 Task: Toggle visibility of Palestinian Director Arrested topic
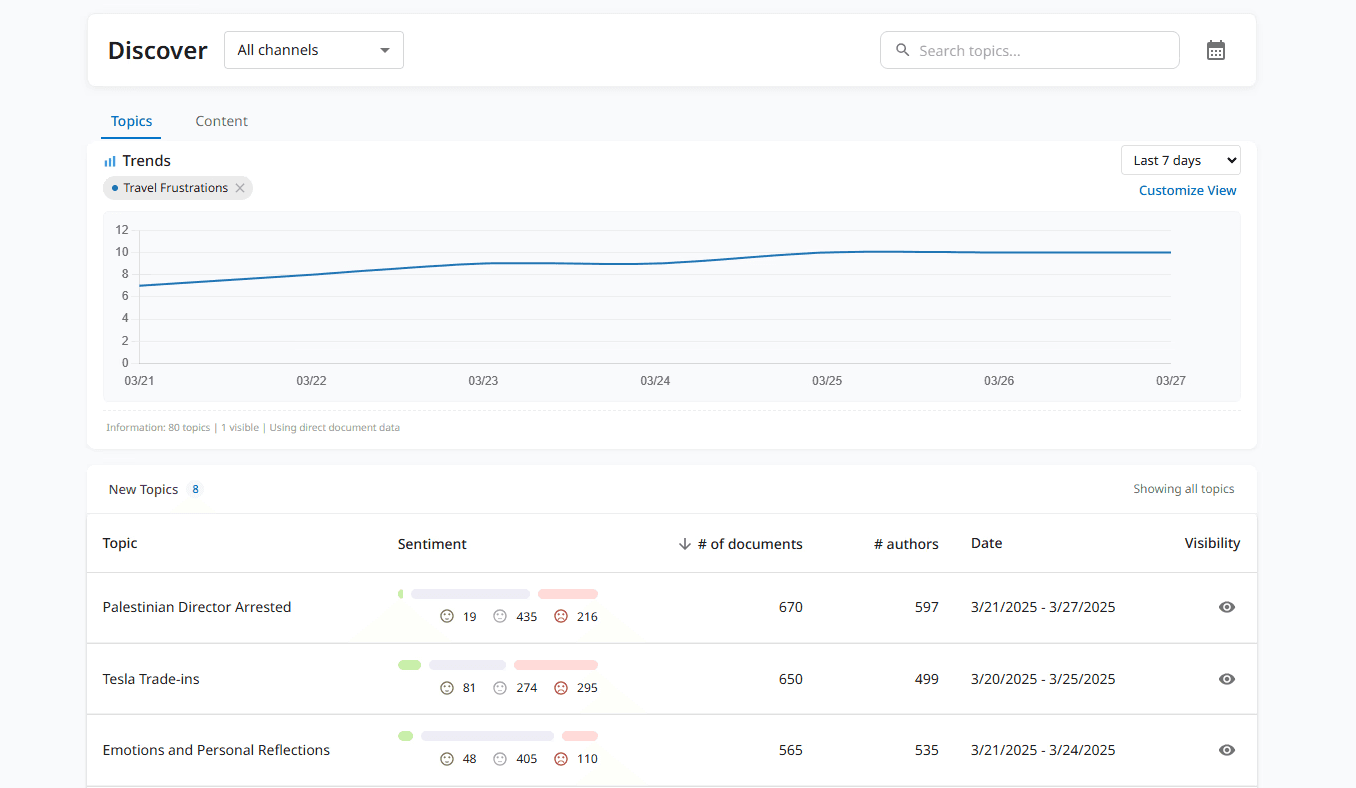[1227, 607]
